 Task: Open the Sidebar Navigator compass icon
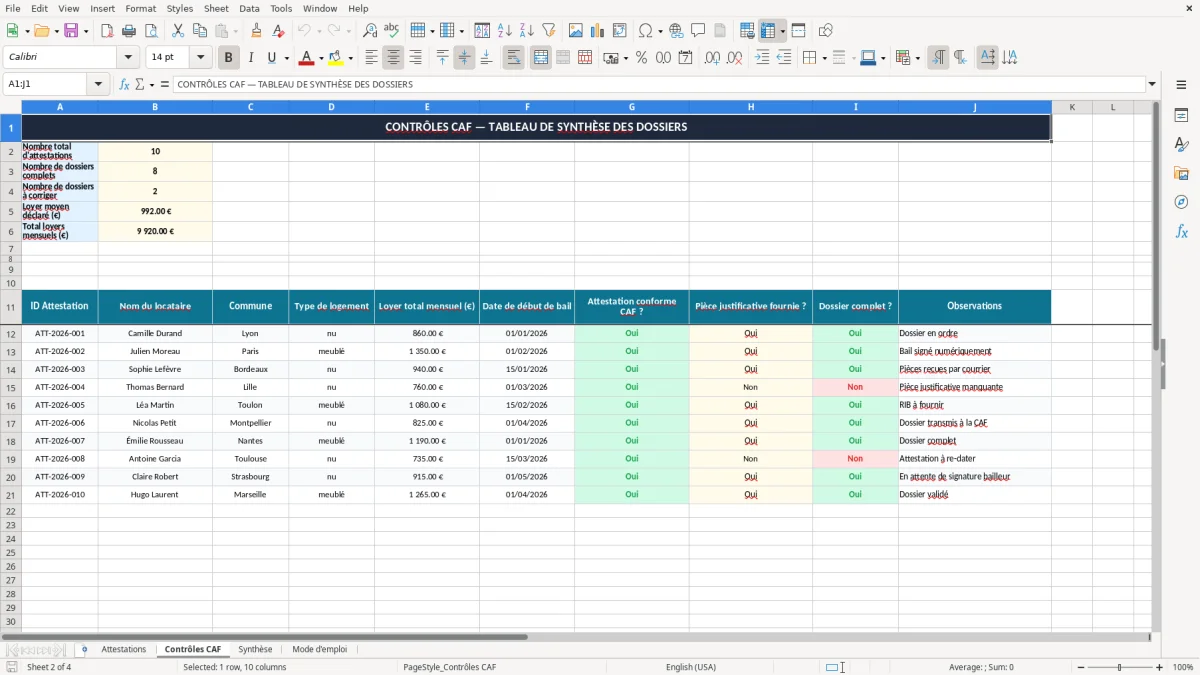coord(1181,203)
